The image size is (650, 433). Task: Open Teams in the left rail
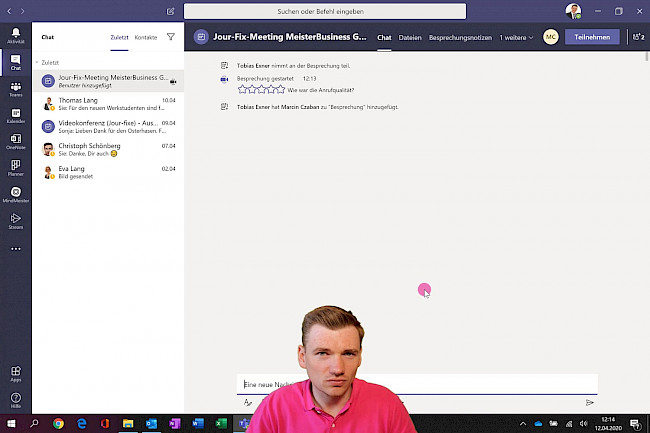[x=15, y=88]
